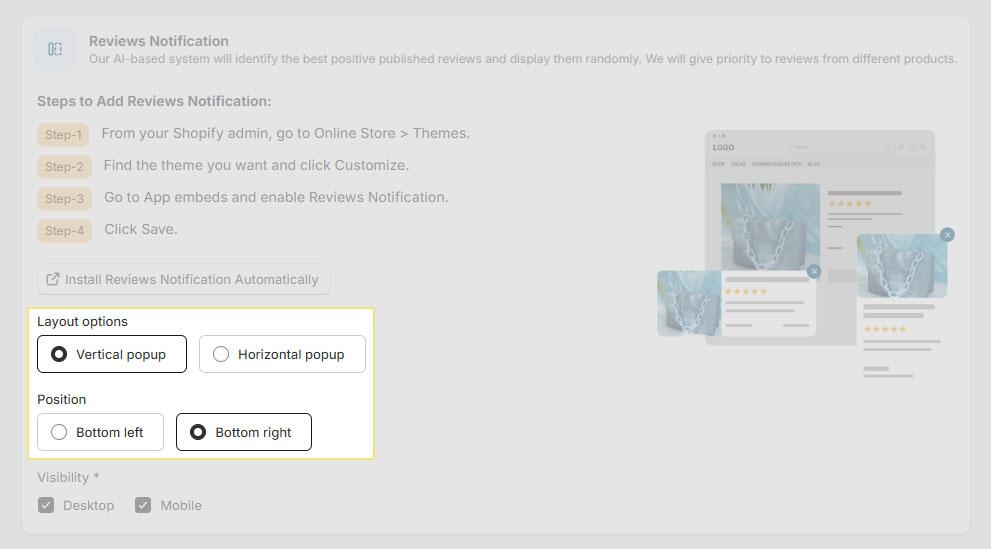This screenshot has width=991, height=549.
Task: Click the LOGO text in preview image
Action: tap(723, 147)
